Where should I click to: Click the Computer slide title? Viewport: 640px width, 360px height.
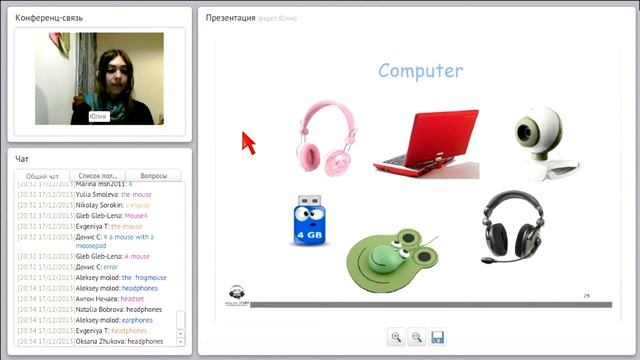(x=421, y=71)
